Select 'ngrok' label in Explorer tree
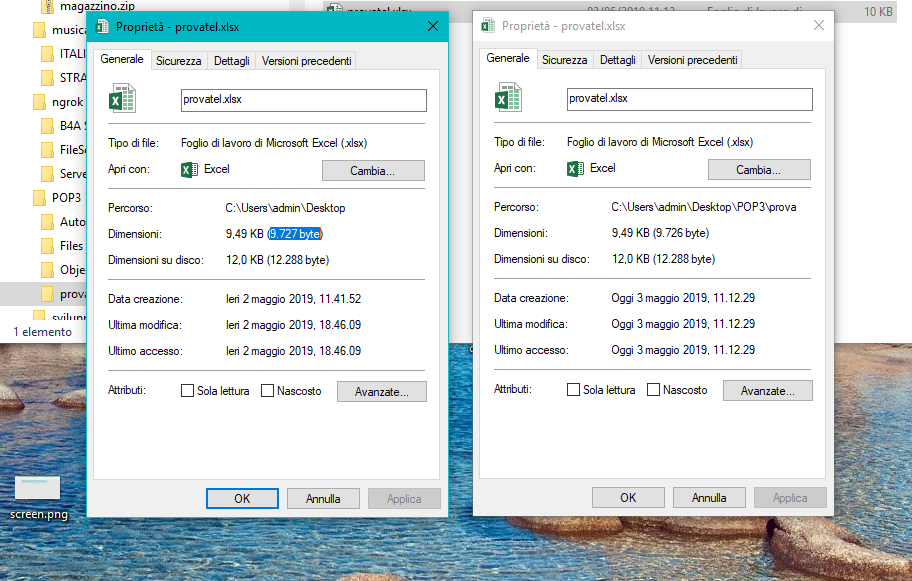Screen dimensions: 912x581 coord(67,102)
